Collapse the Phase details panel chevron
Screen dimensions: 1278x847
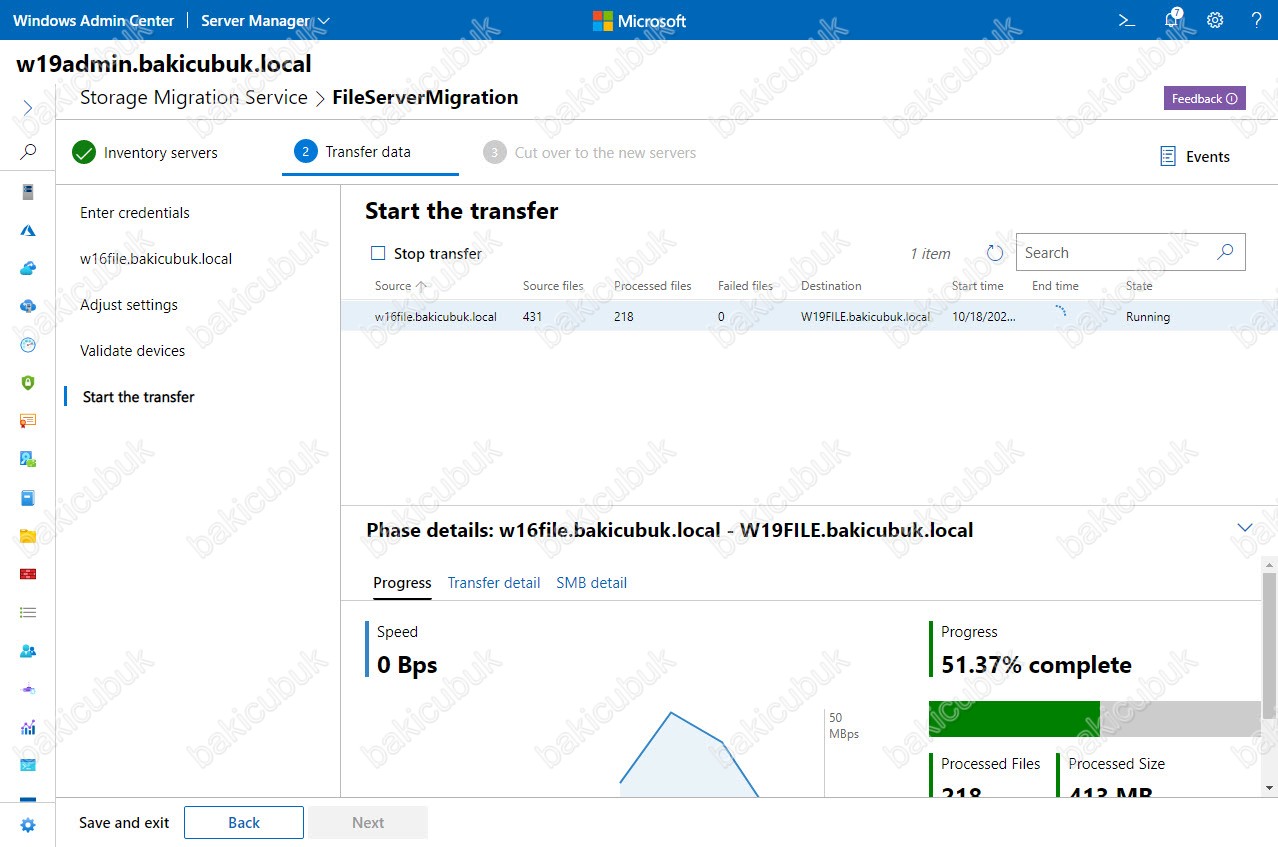(x=1245, y=528)
